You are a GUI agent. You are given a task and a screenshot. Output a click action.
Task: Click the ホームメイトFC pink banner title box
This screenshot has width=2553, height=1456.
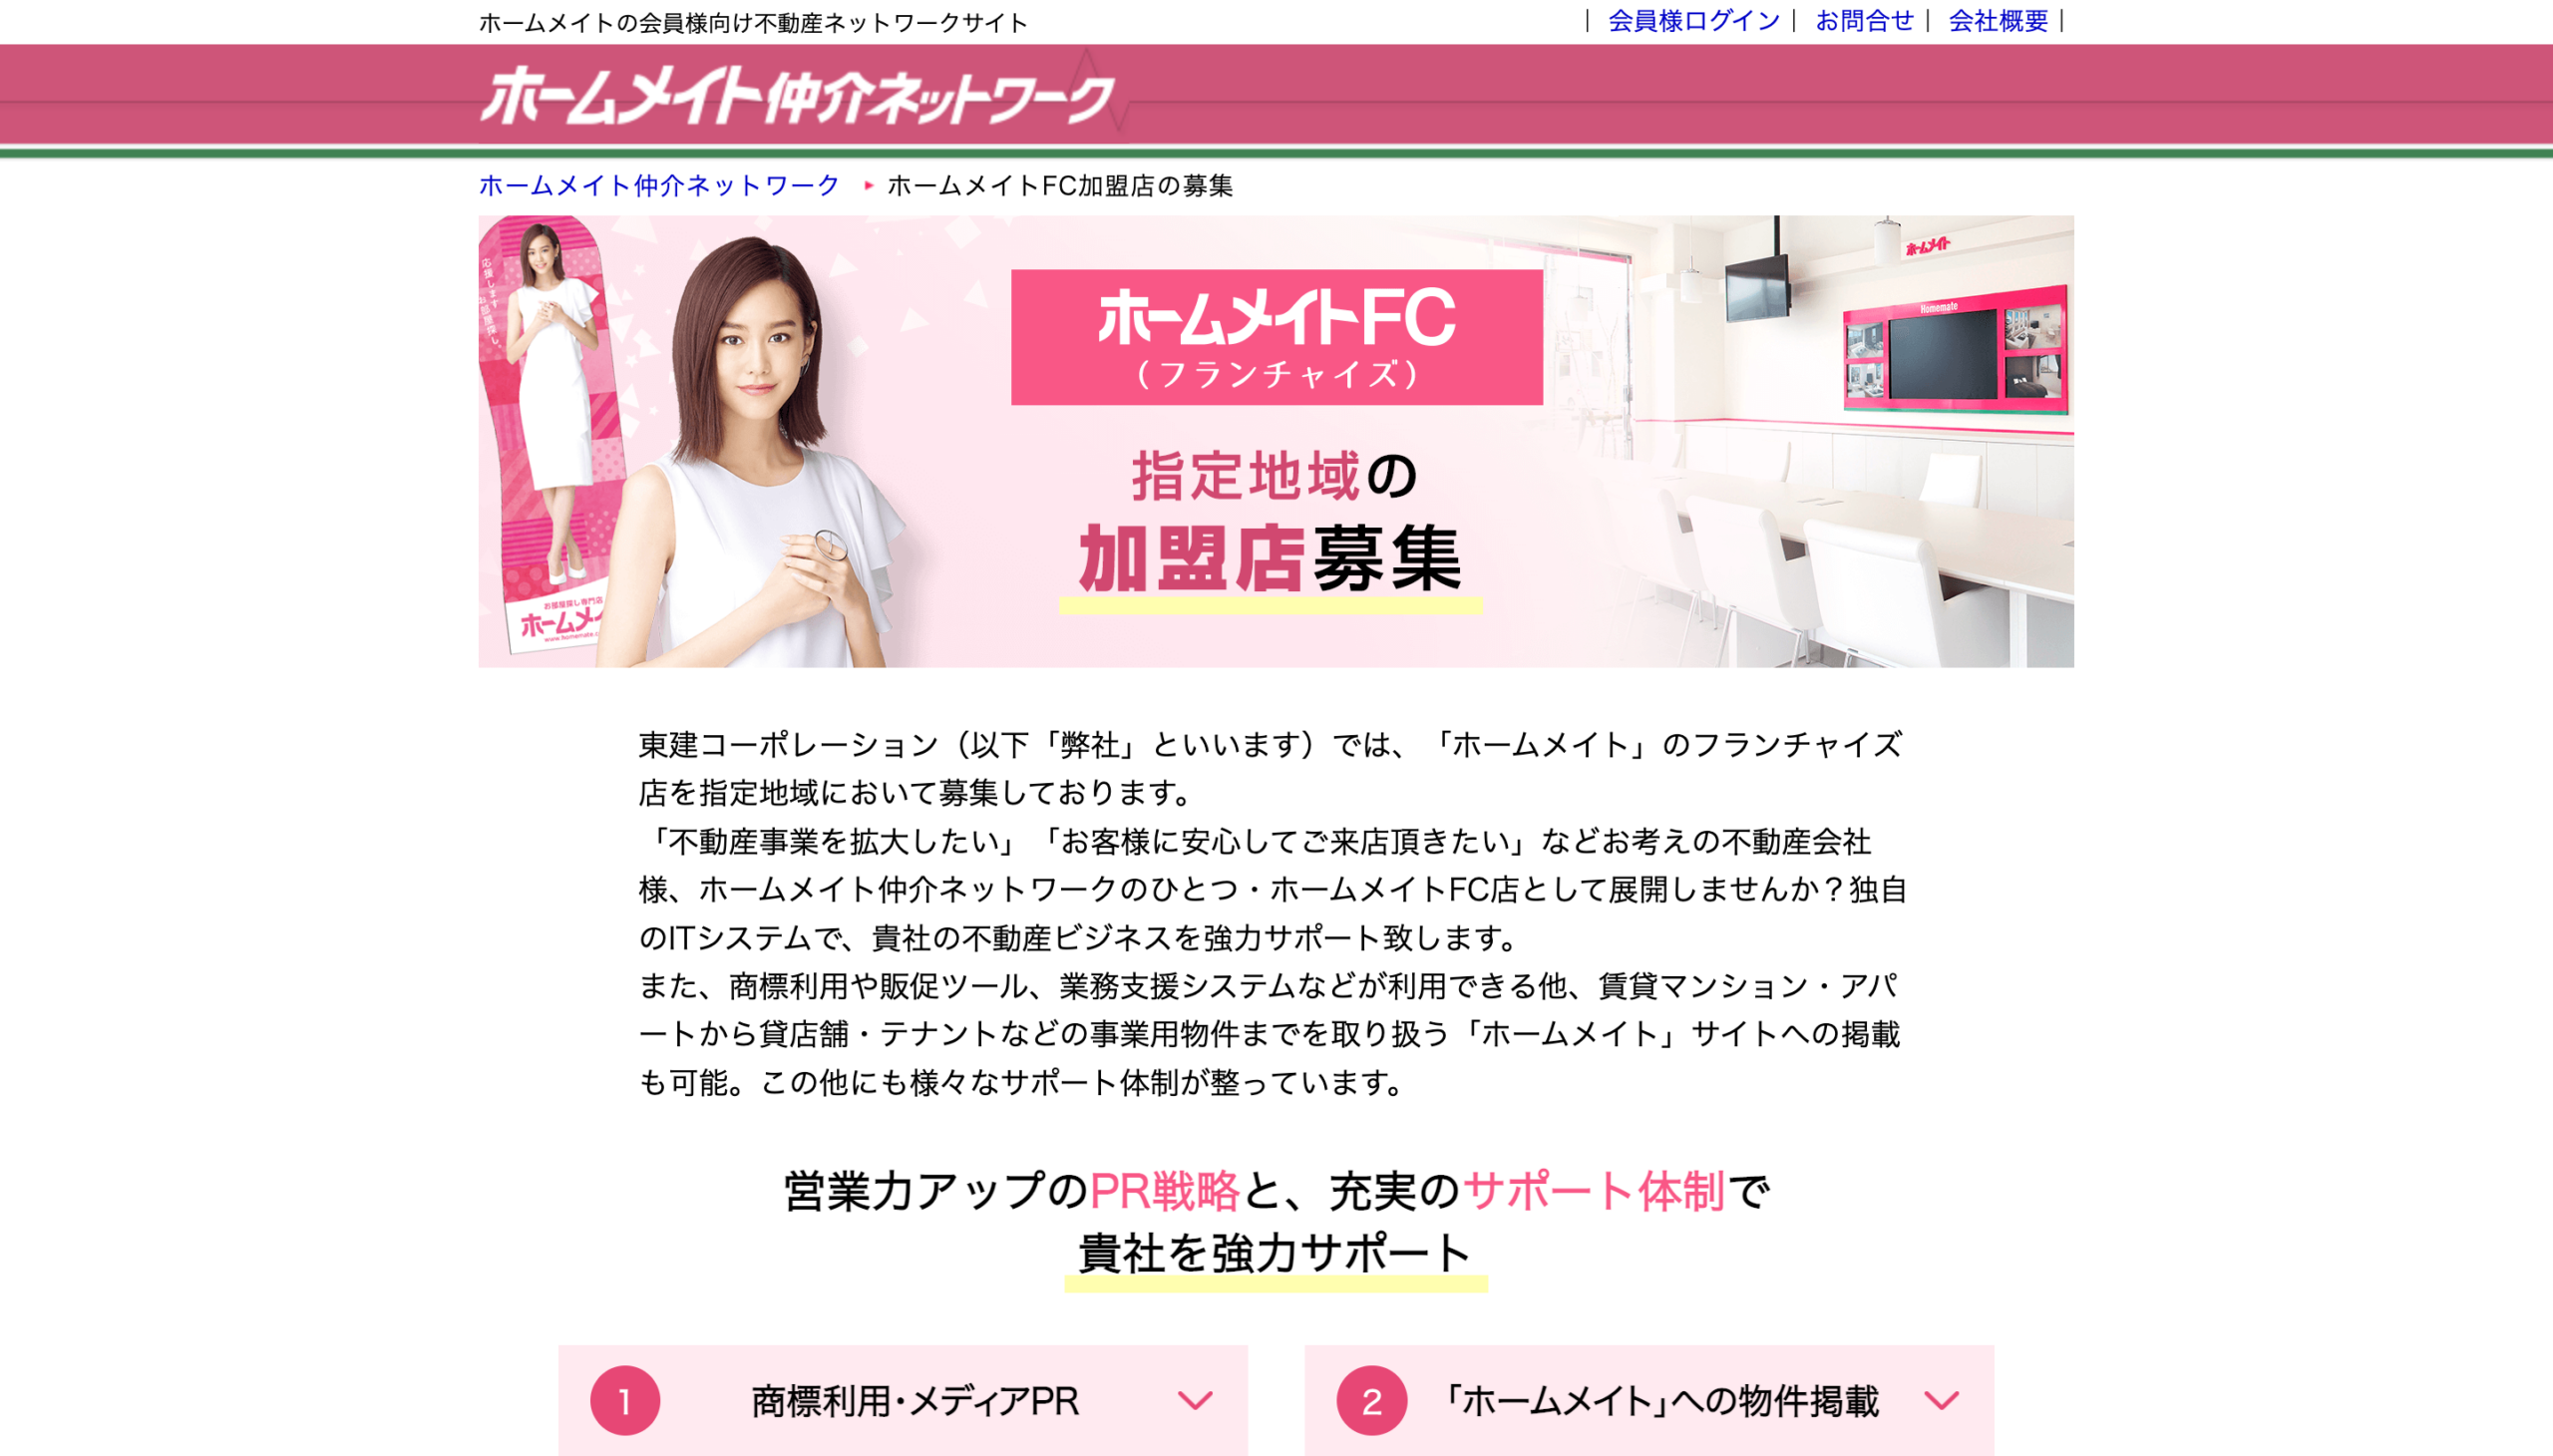coord(1276,337)
